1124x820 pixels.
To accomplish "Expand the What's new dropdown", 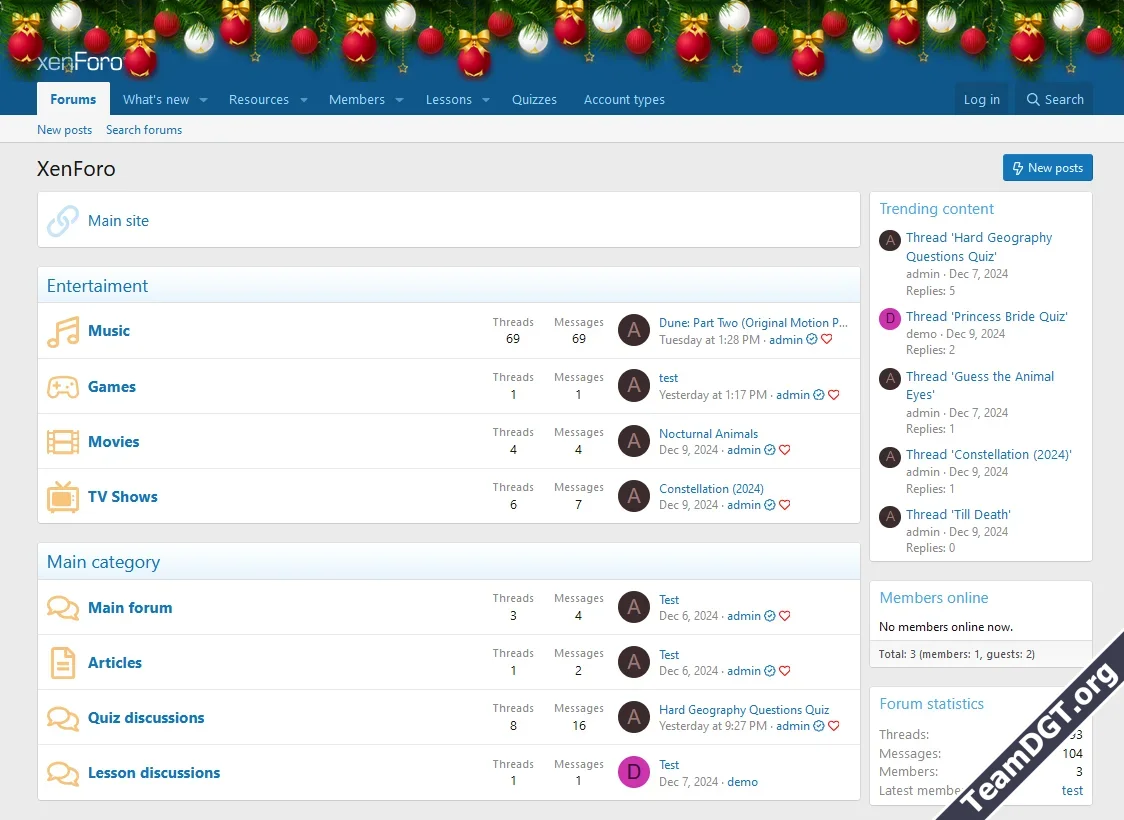I will 203,100.
